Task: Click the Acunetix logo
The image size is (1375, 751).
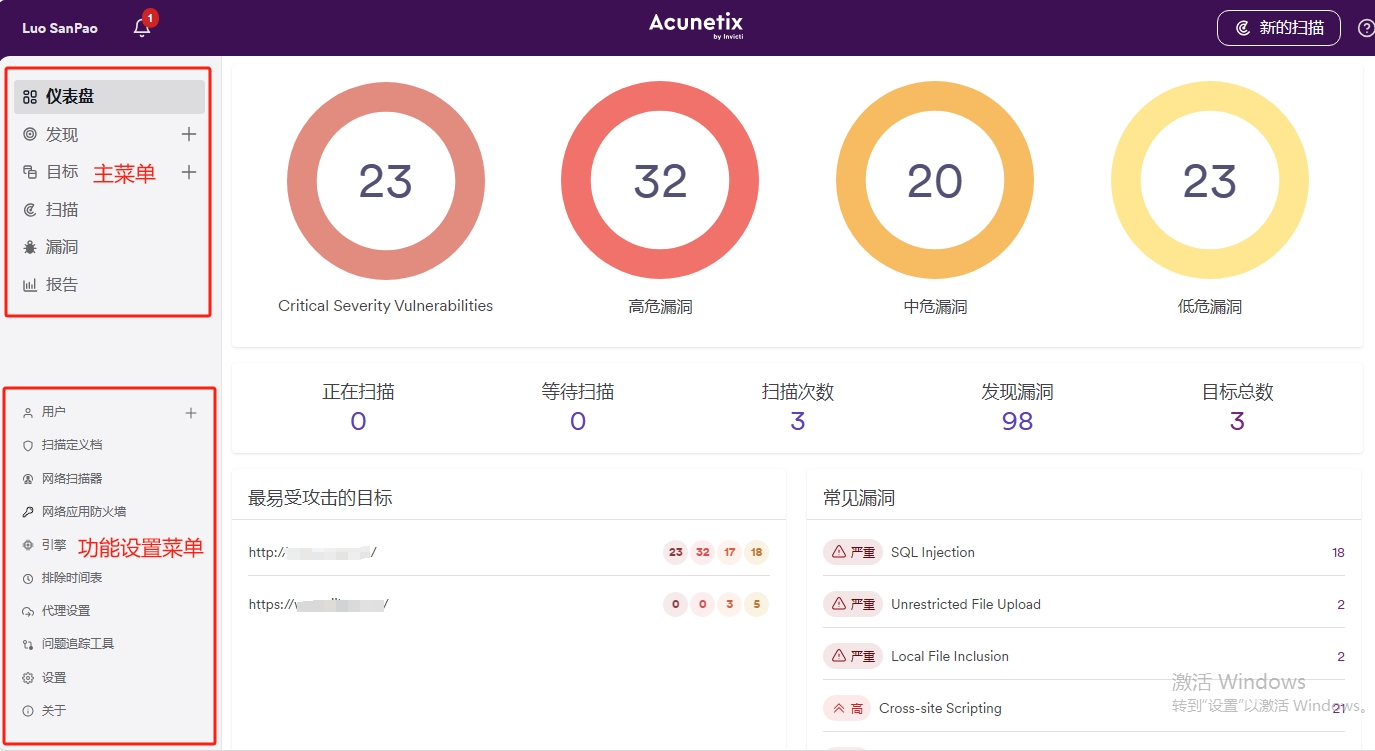Action: [x=696, y=26]
